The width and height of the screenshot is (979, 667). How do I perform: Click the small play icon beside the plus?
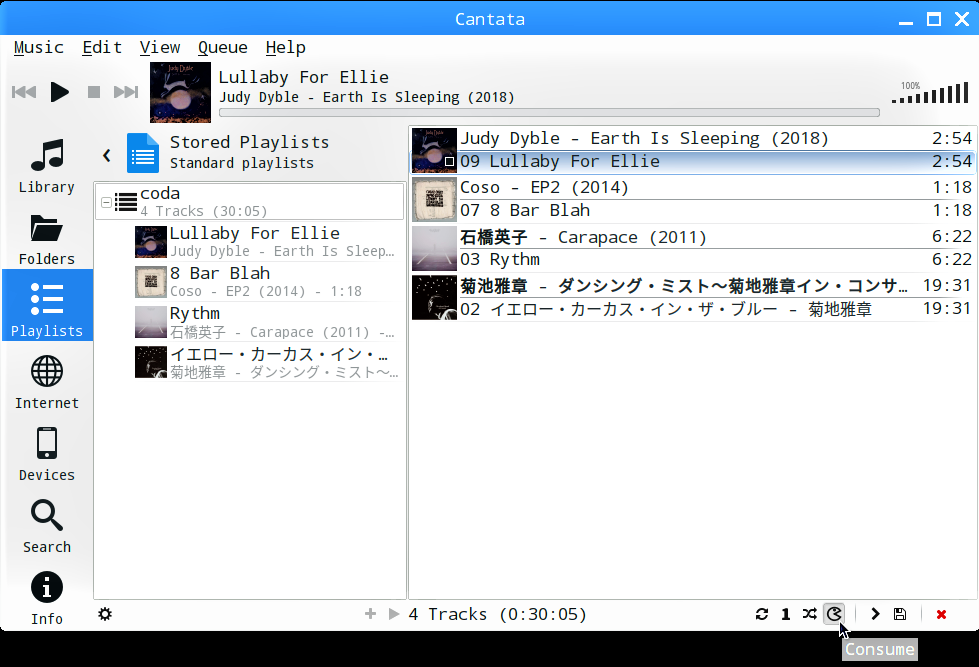[394, 614]
